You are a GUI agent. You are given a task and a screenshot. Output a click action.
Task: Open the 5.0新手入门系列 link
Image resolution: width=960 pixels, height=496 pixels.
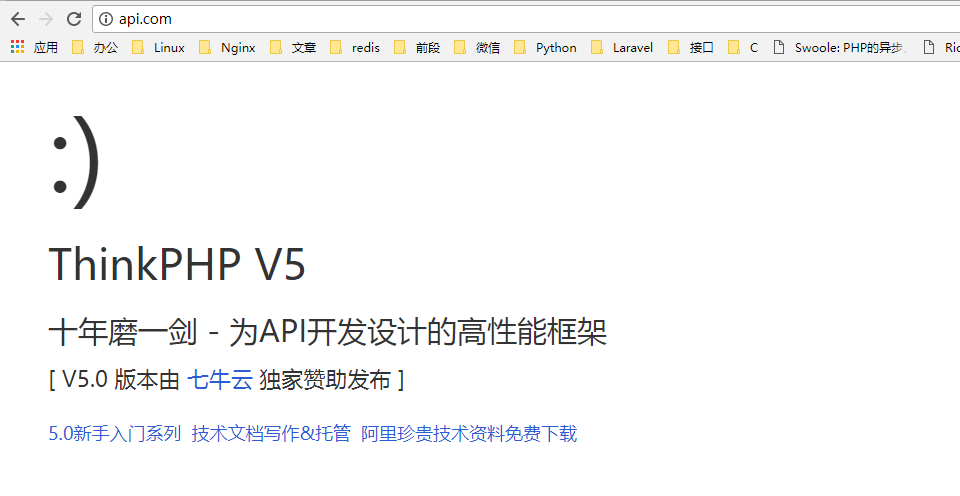[x=115, y=434]
